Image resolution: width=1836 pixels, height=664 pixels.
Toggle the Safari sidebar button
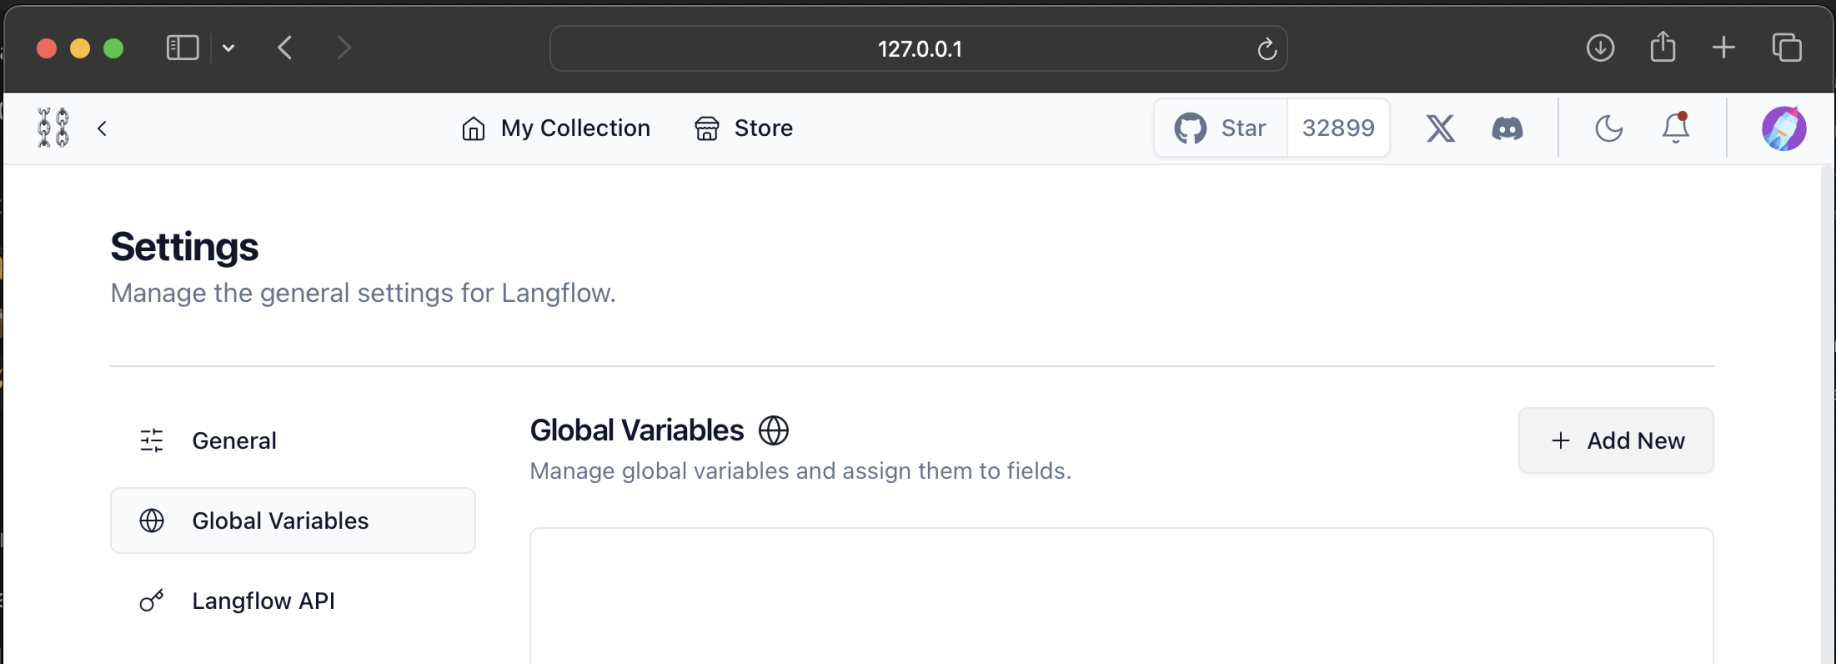tap(182, 48)
